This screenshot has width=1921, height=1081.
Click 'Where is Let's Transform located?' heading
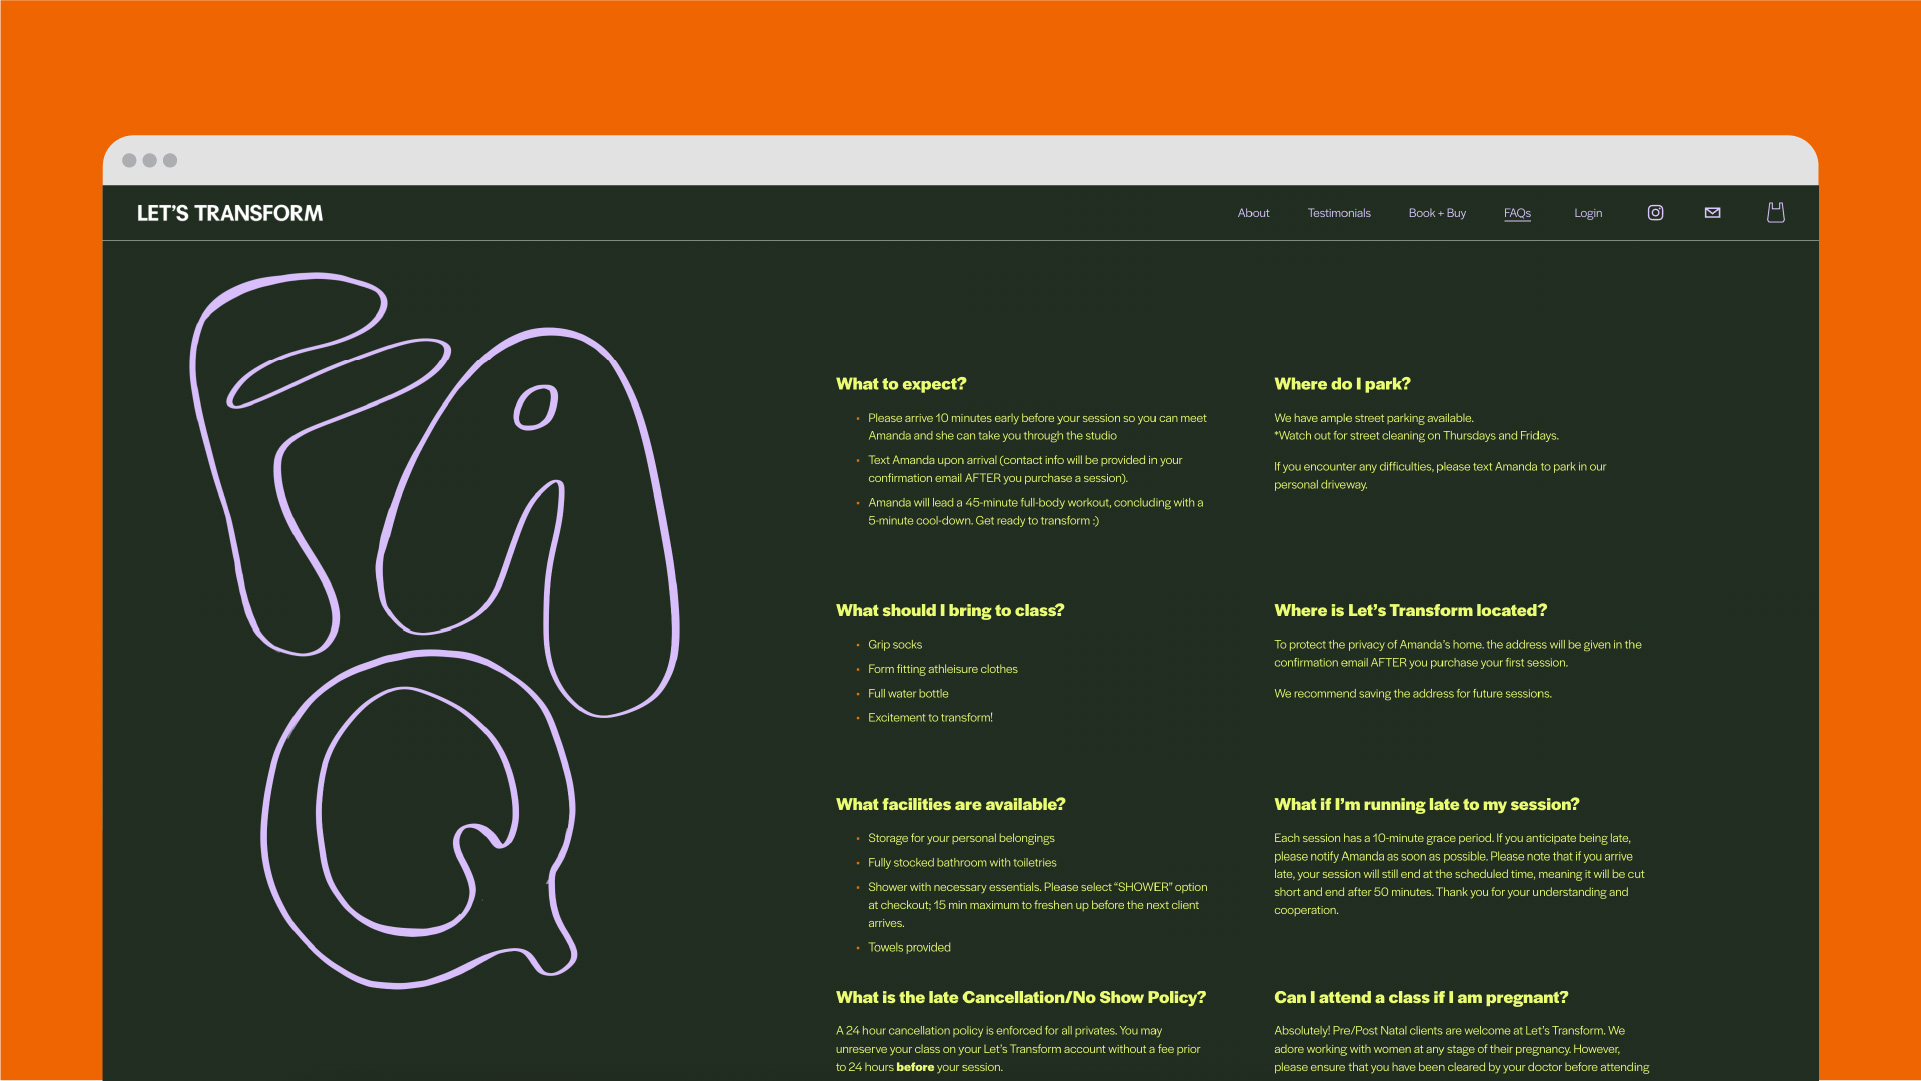coord(1409,610)
